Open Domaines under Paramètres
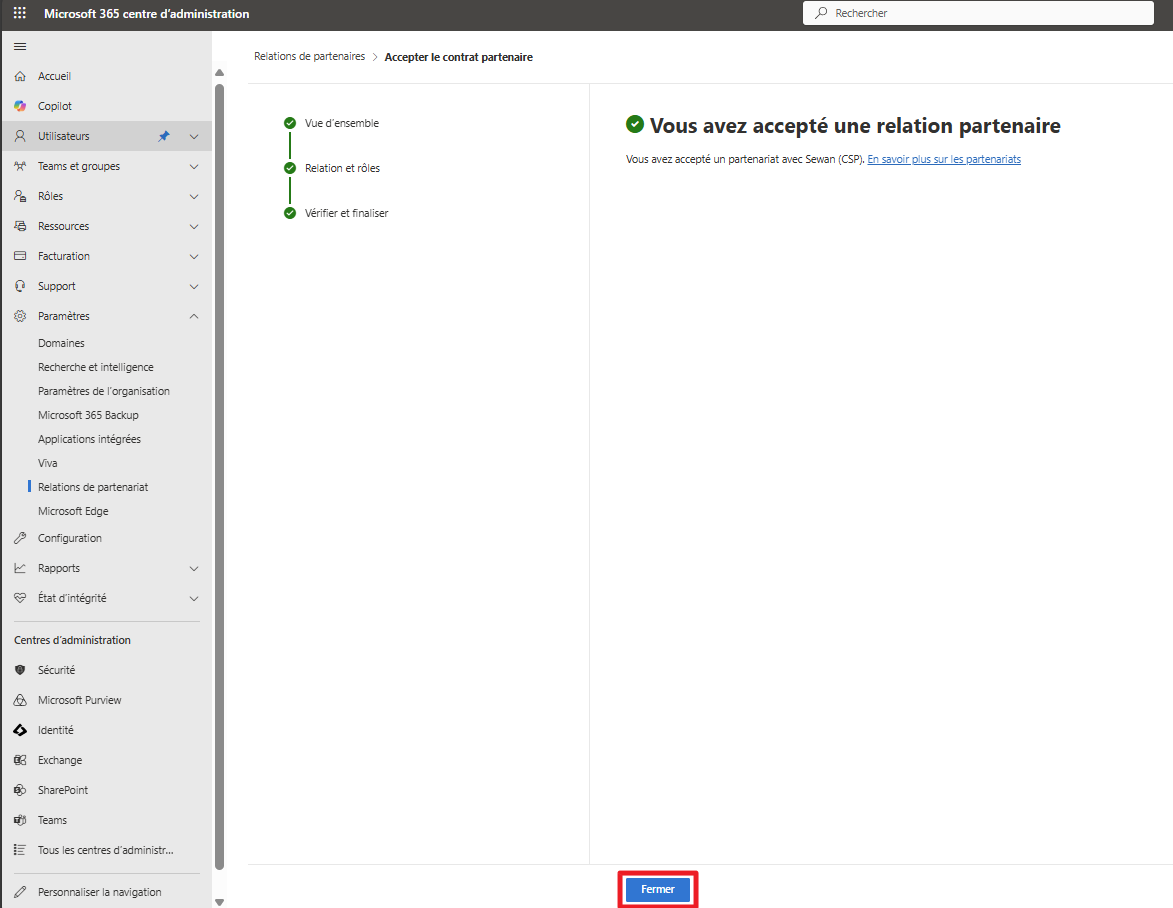 (x=61, y=343)
